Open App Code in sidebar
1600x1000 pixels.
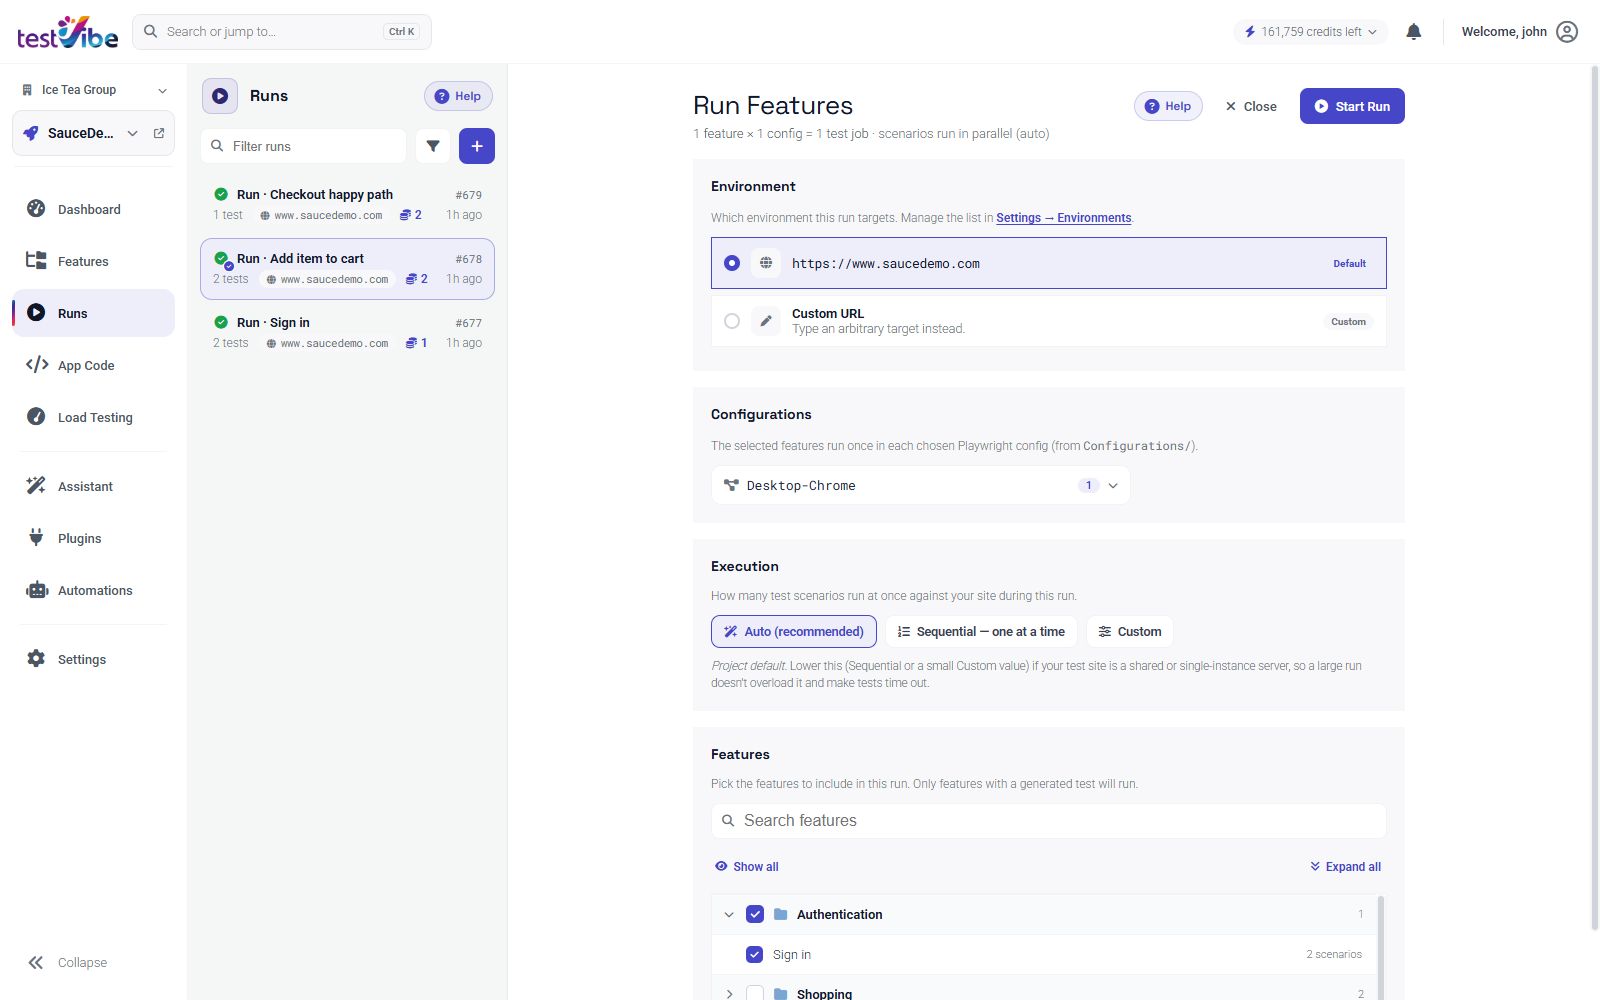pos(94,365)
